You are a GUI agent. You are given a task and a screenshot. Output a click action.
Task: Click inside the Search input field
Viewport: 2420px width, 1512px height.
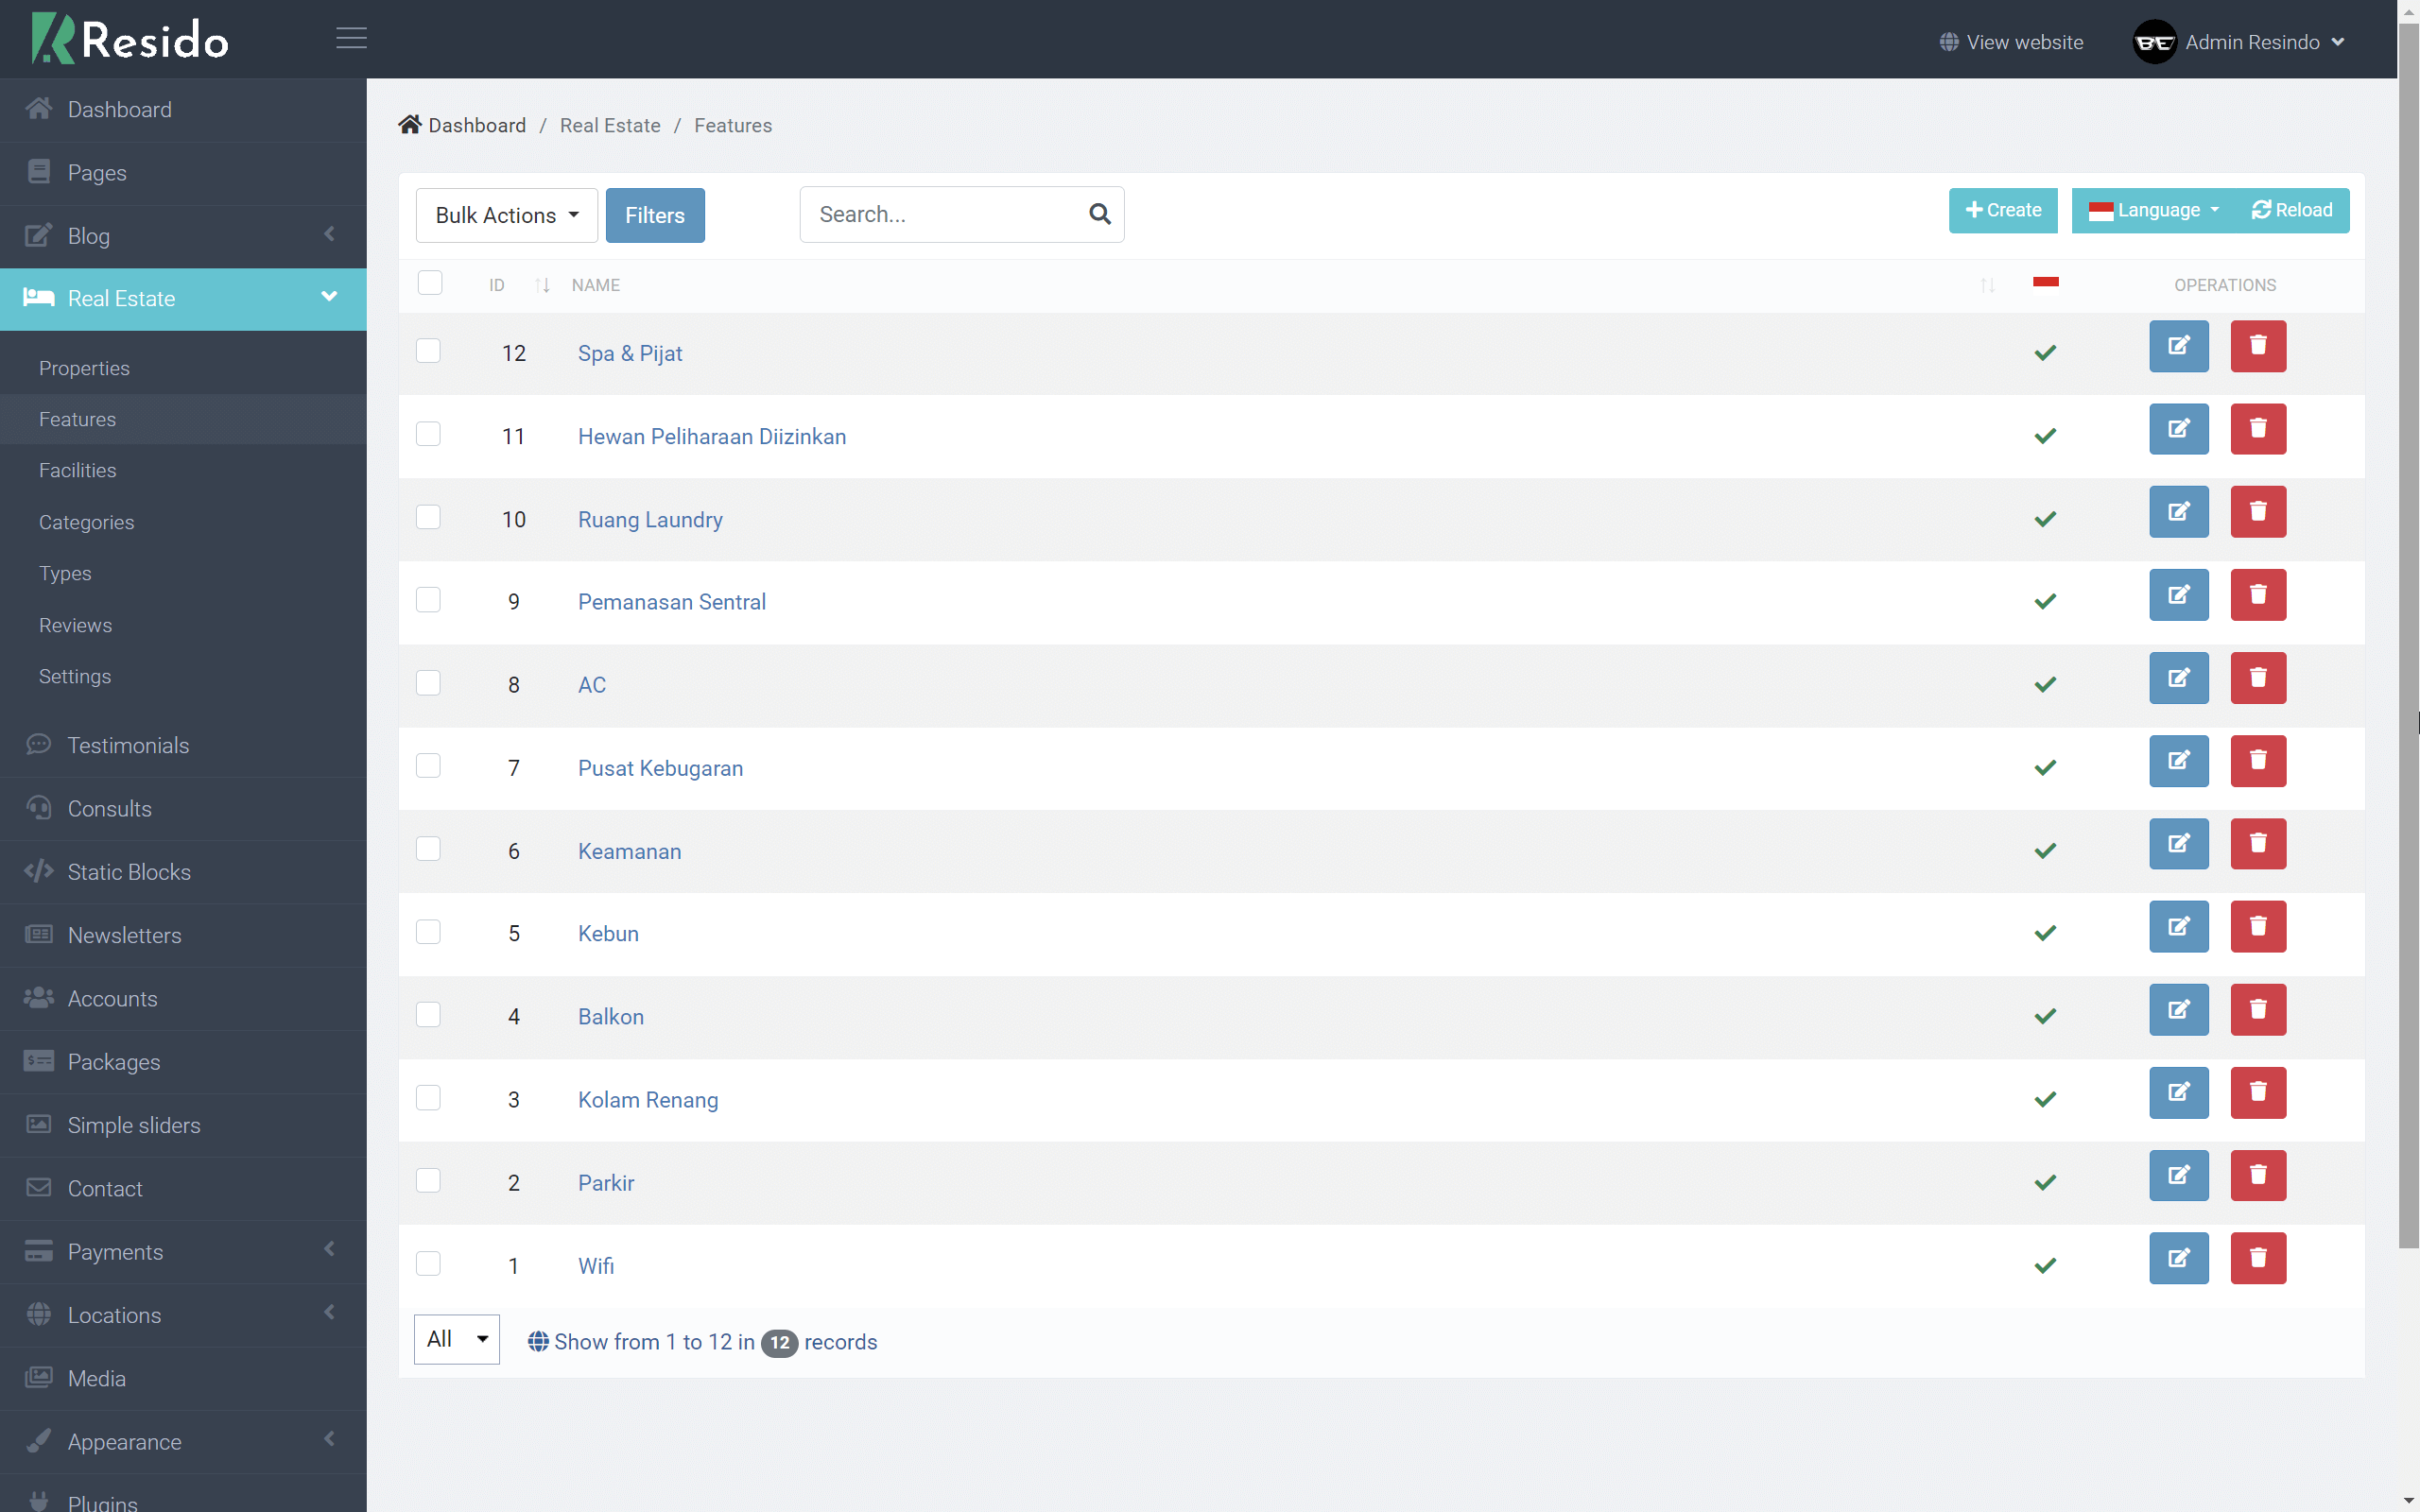pos(940,214)
